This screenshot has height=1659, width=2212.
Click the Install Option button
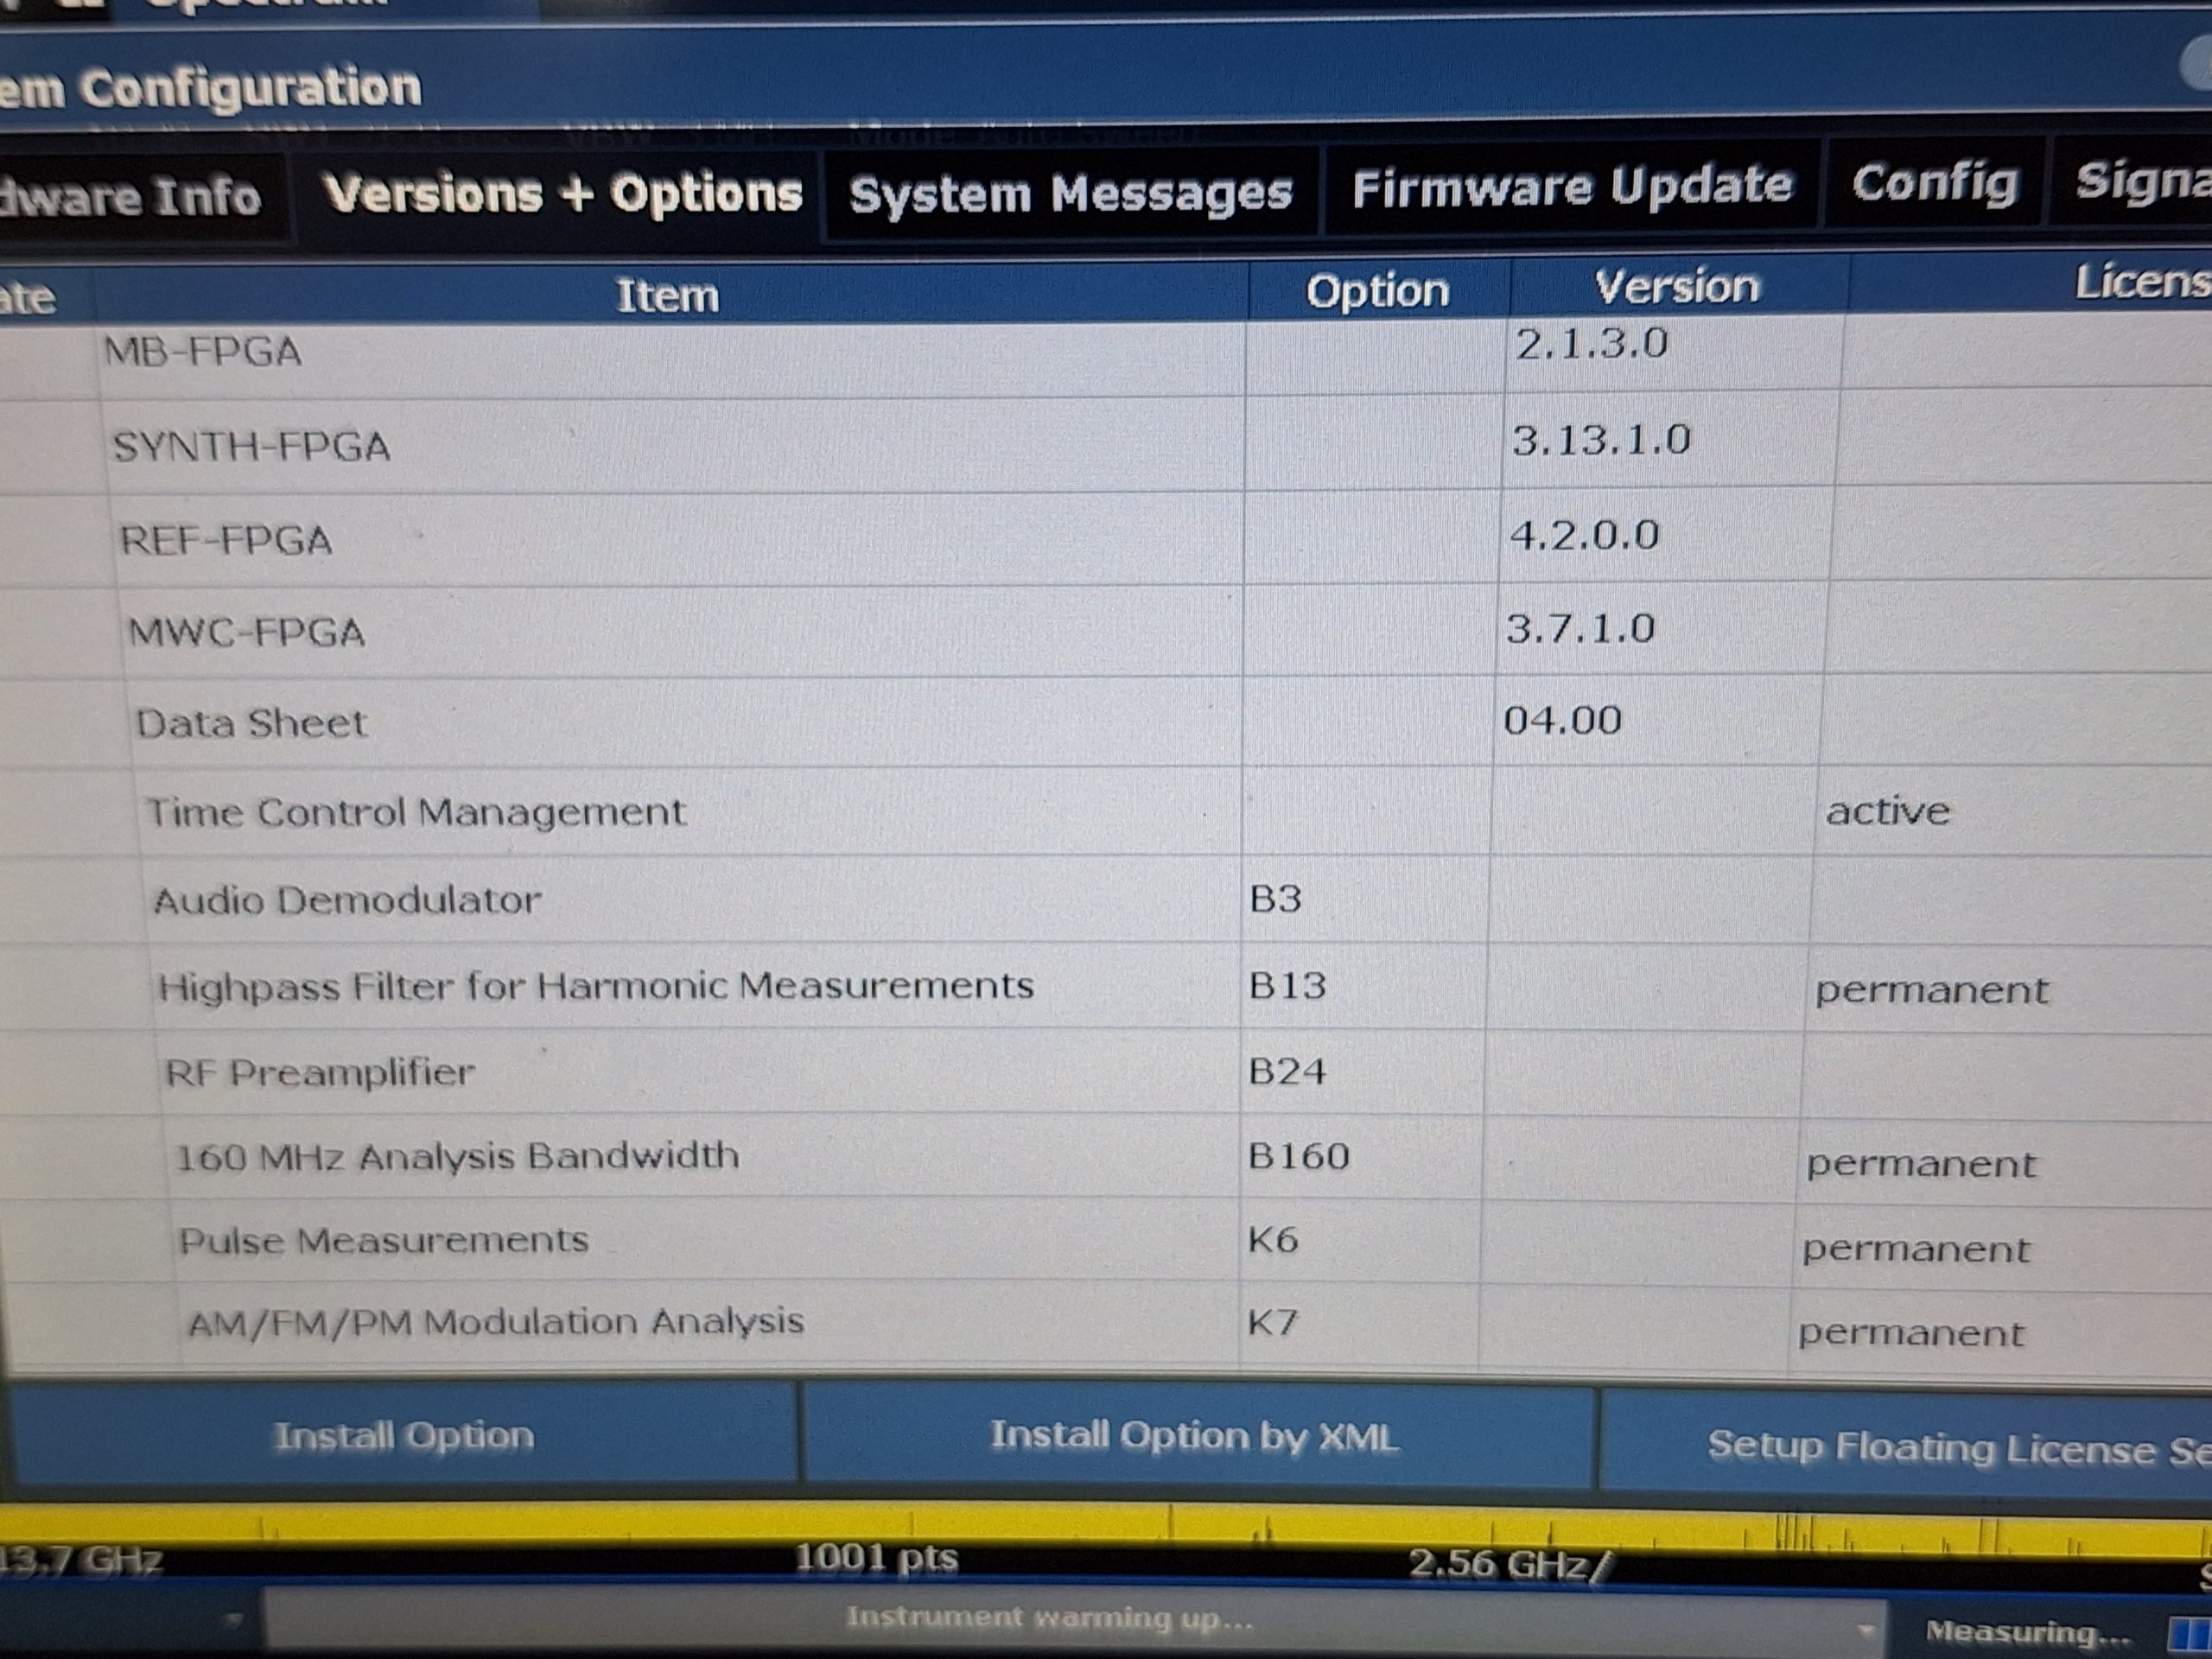pos(403,1436)
